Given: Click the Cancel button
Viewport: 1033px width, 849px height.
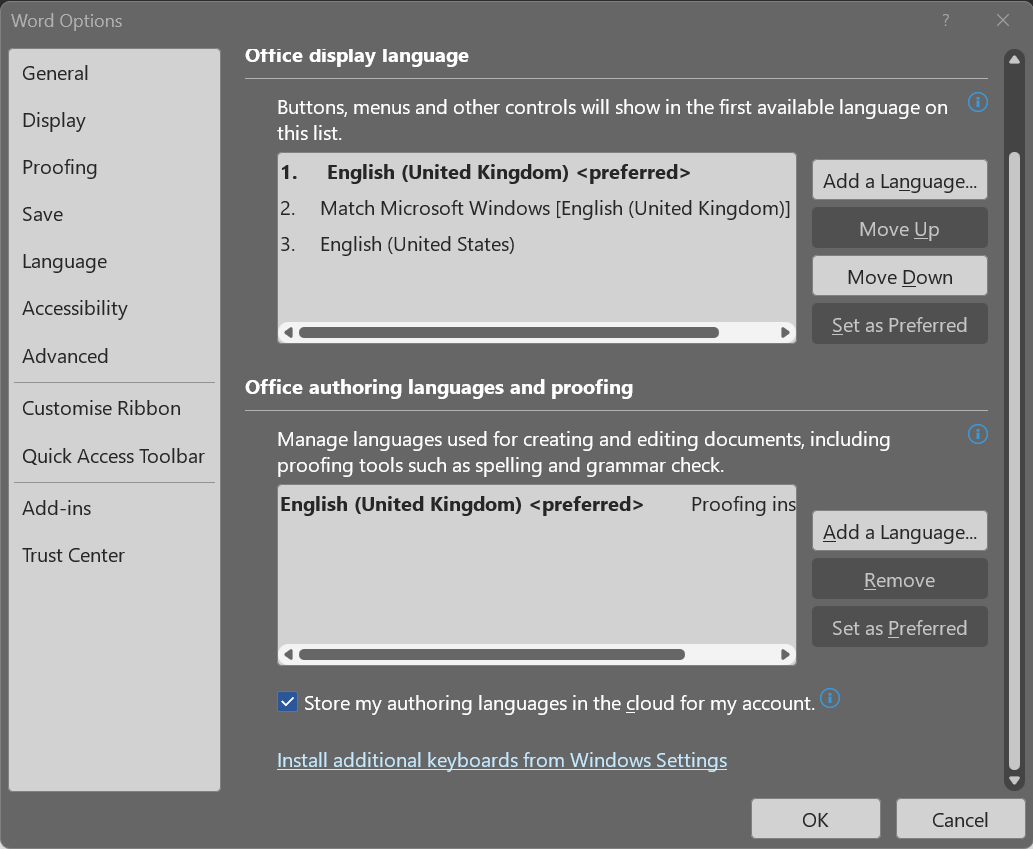Looking at the screenshot, I should click(x=960, y=819).
